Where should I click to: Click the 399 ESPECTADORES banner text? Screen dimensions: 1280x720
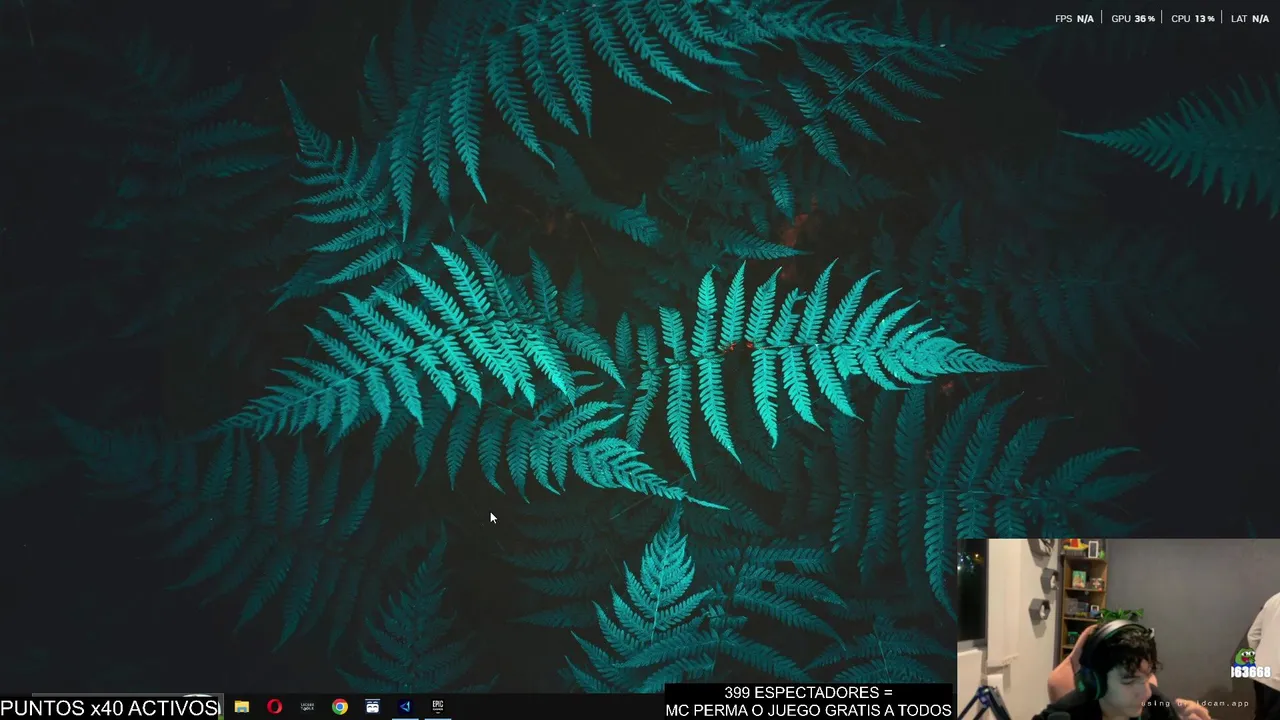coord(809,692)
